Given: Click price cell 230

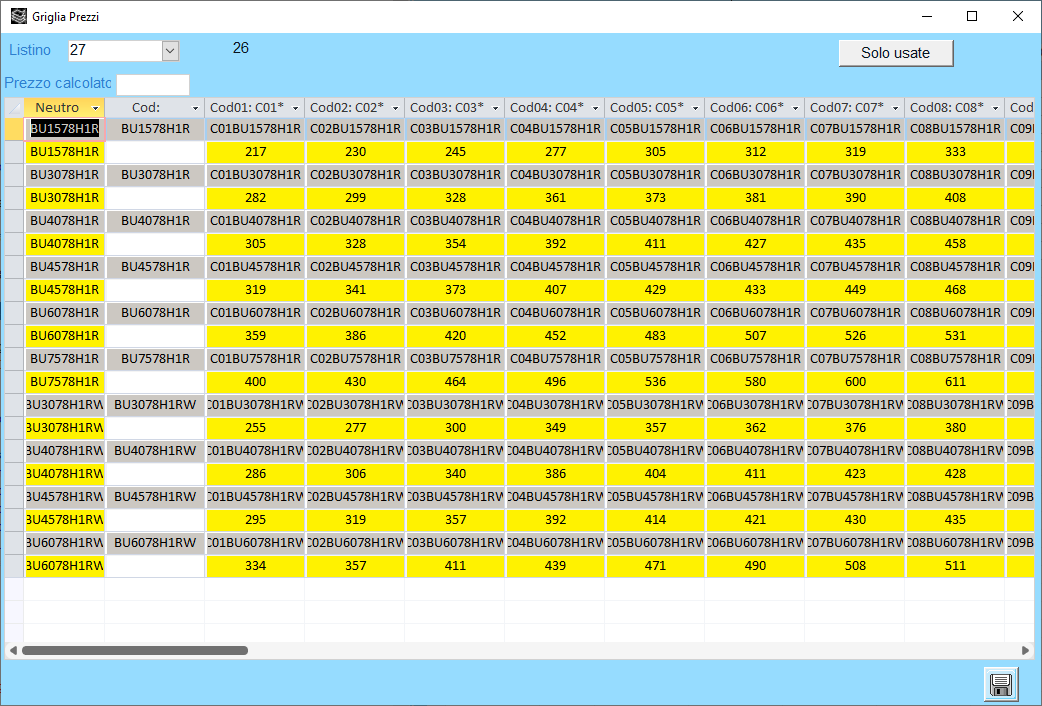Looking at the screenshot, I should pos(356,152).
